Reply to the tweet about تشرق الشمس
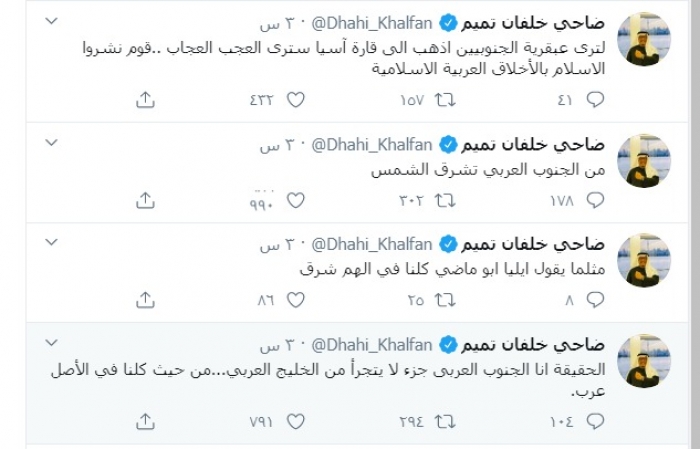 click(596, 200)
